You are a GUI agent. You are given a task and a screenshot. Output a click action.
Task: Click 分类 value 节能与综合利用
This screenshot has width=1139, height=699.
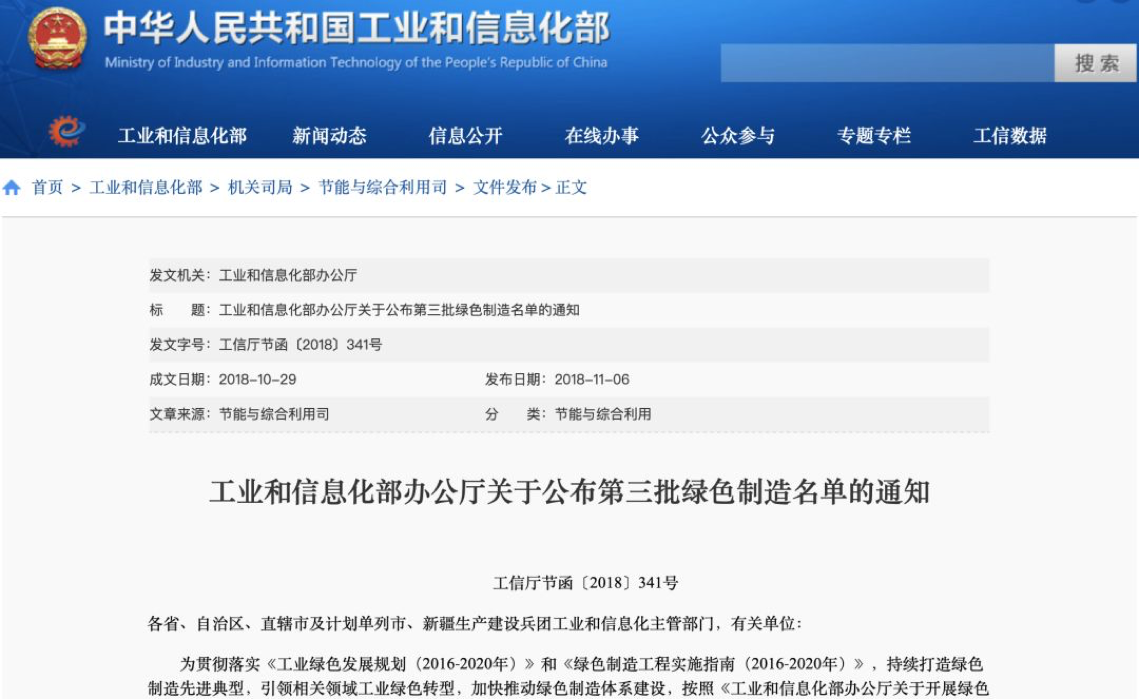click(603, 414)
